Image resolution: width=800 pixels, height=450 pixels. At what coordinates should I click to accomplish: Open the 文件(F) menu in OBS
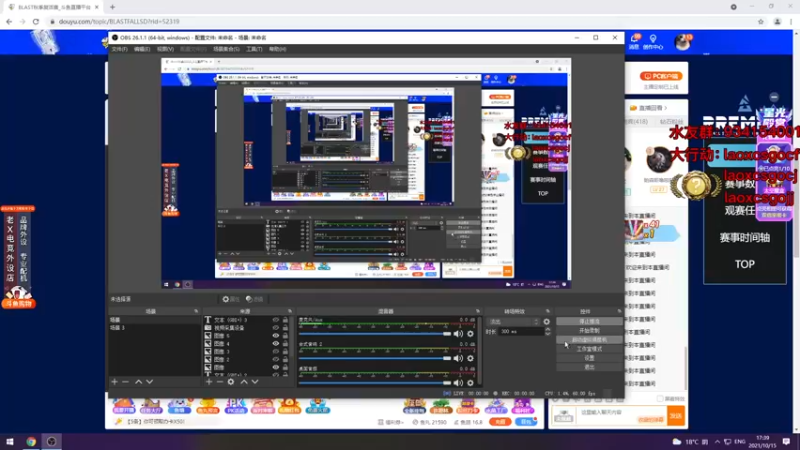pos(119,49)
